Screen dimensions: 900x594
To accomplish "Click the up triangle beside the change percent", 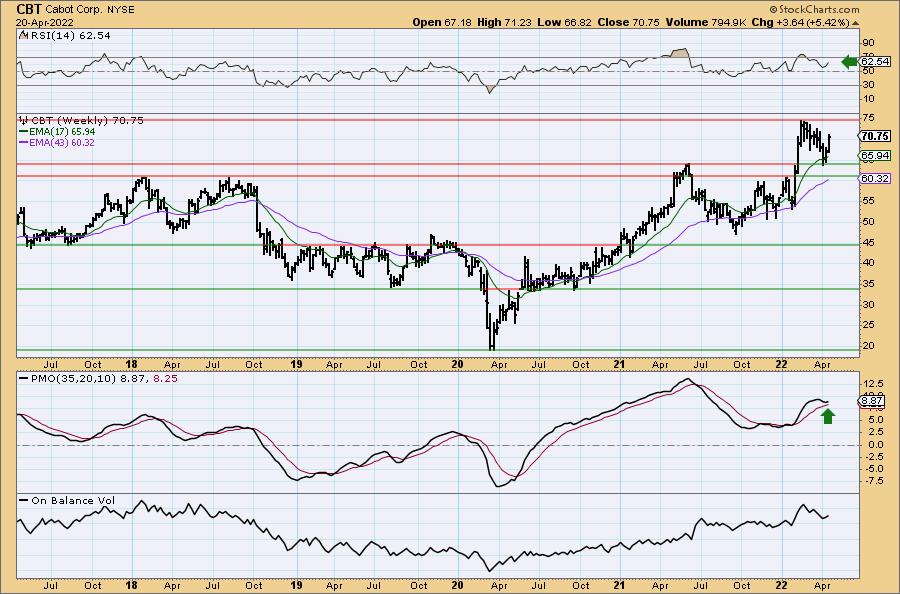I will (x=855, y=23).
